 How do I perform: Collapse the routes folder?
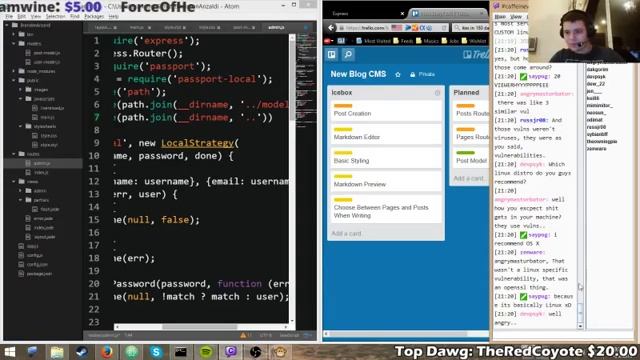tap(14, 154)
